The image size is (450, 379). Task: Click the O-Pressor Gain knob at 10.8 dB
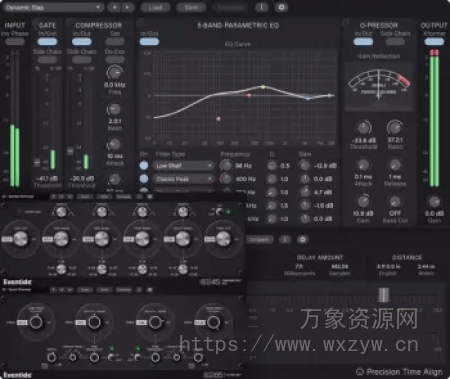[363, 201]
